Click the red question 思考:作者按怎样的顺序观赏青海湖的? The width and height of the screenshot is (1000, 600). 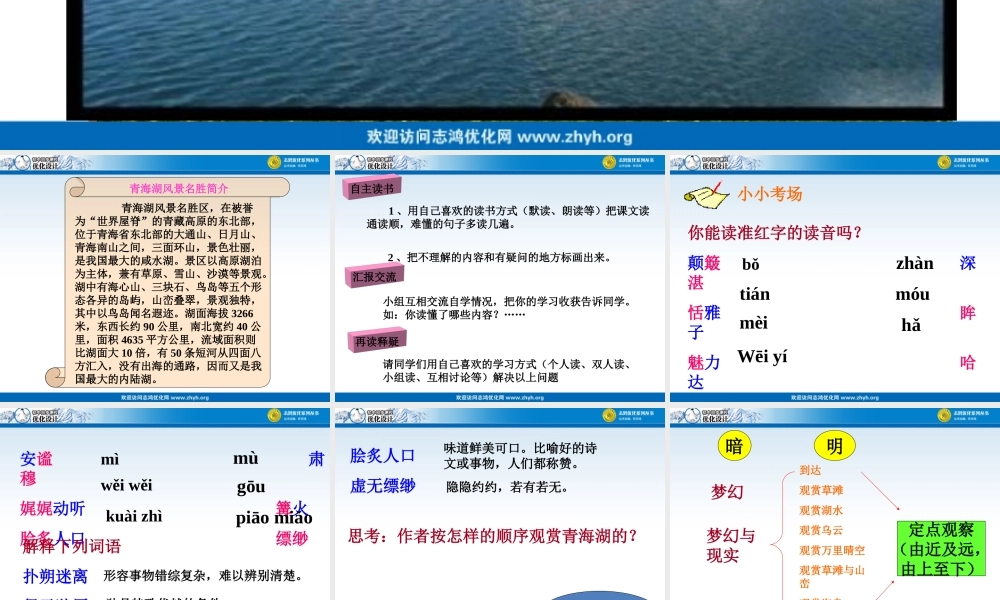coord(492,536)
